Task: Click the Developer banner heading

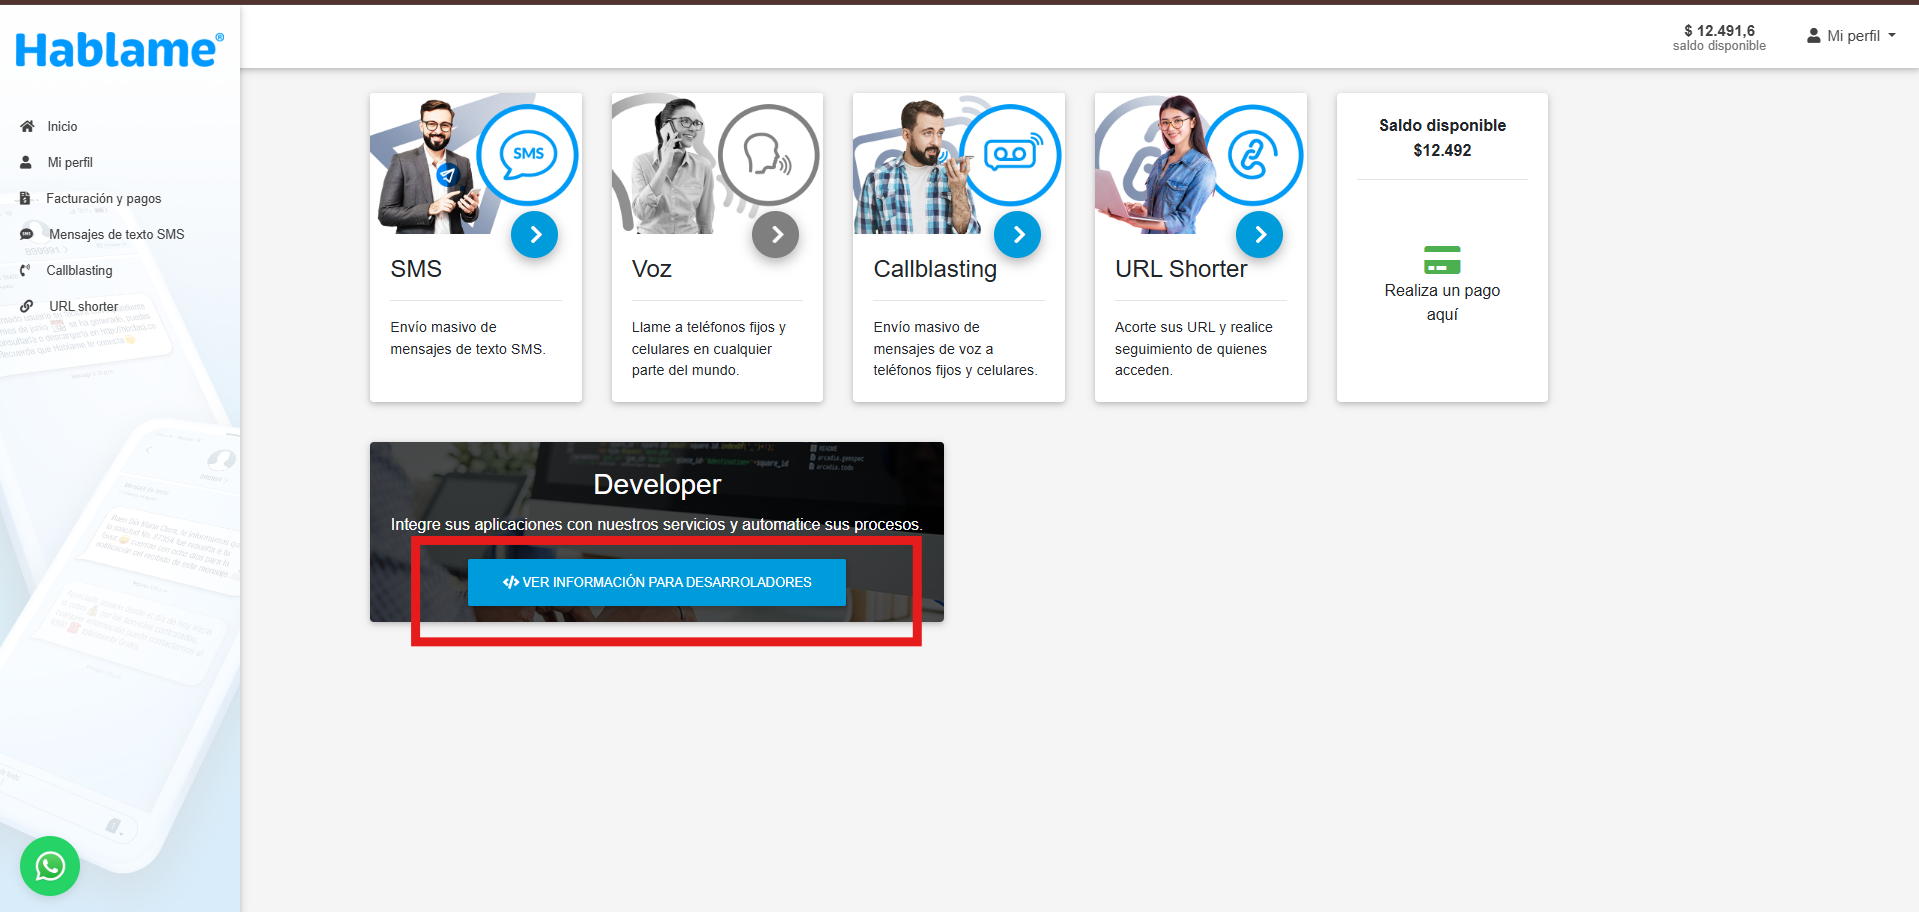Action: pos(657,485)
